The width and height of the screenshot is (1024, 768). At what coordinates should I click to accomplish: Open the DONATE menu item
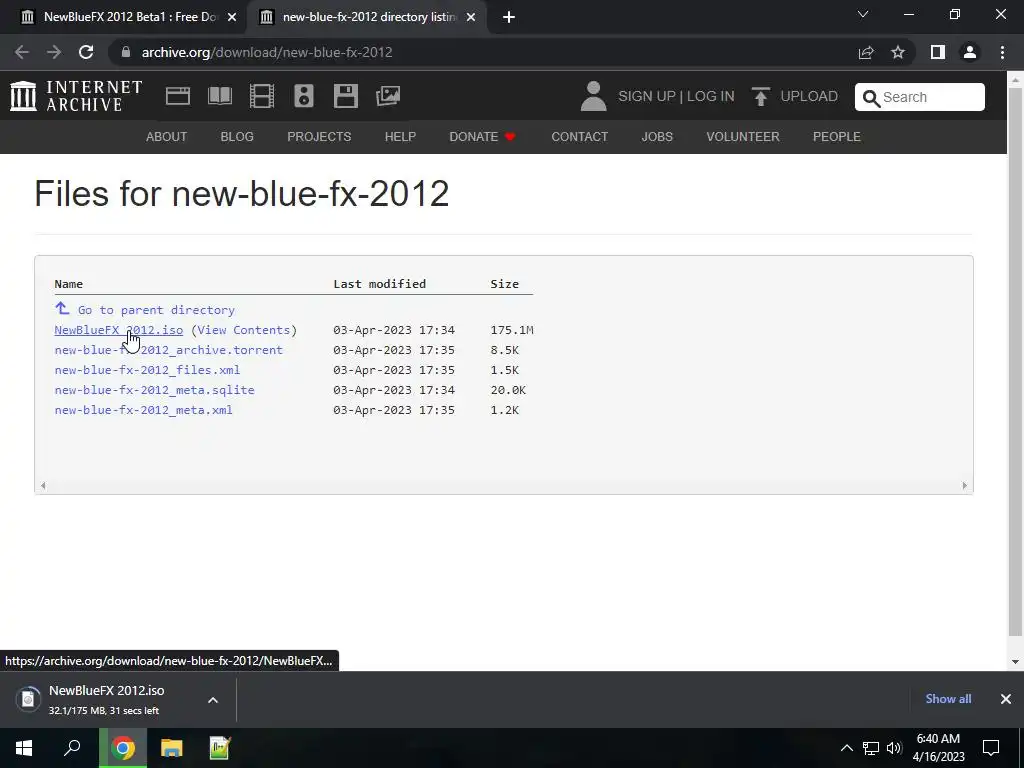pyautogui.click(x=483, y=136)
